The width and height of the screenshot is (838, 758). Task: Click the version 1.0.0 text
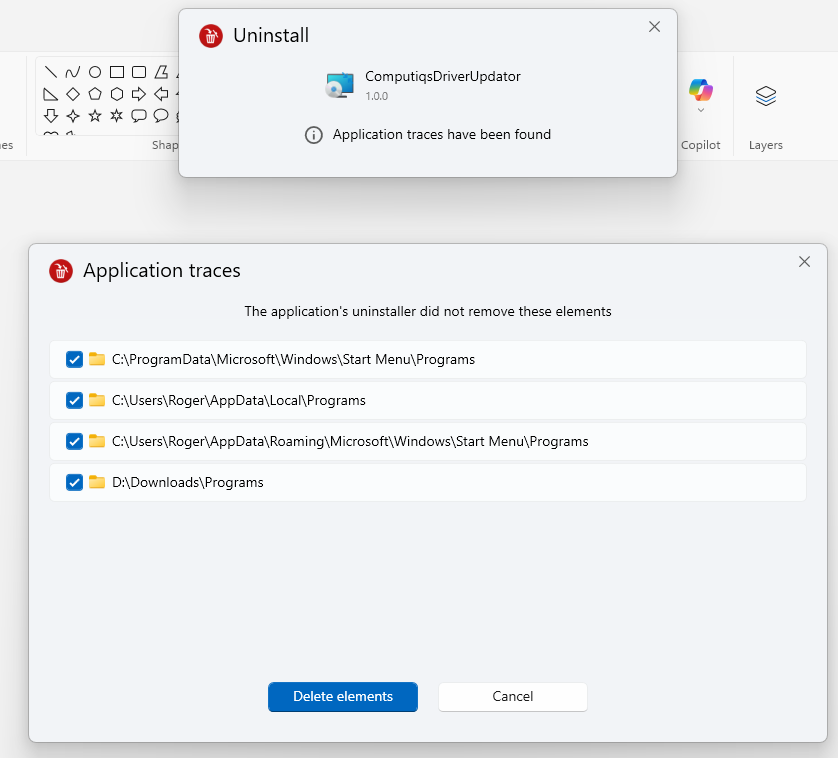click(377, 96)
